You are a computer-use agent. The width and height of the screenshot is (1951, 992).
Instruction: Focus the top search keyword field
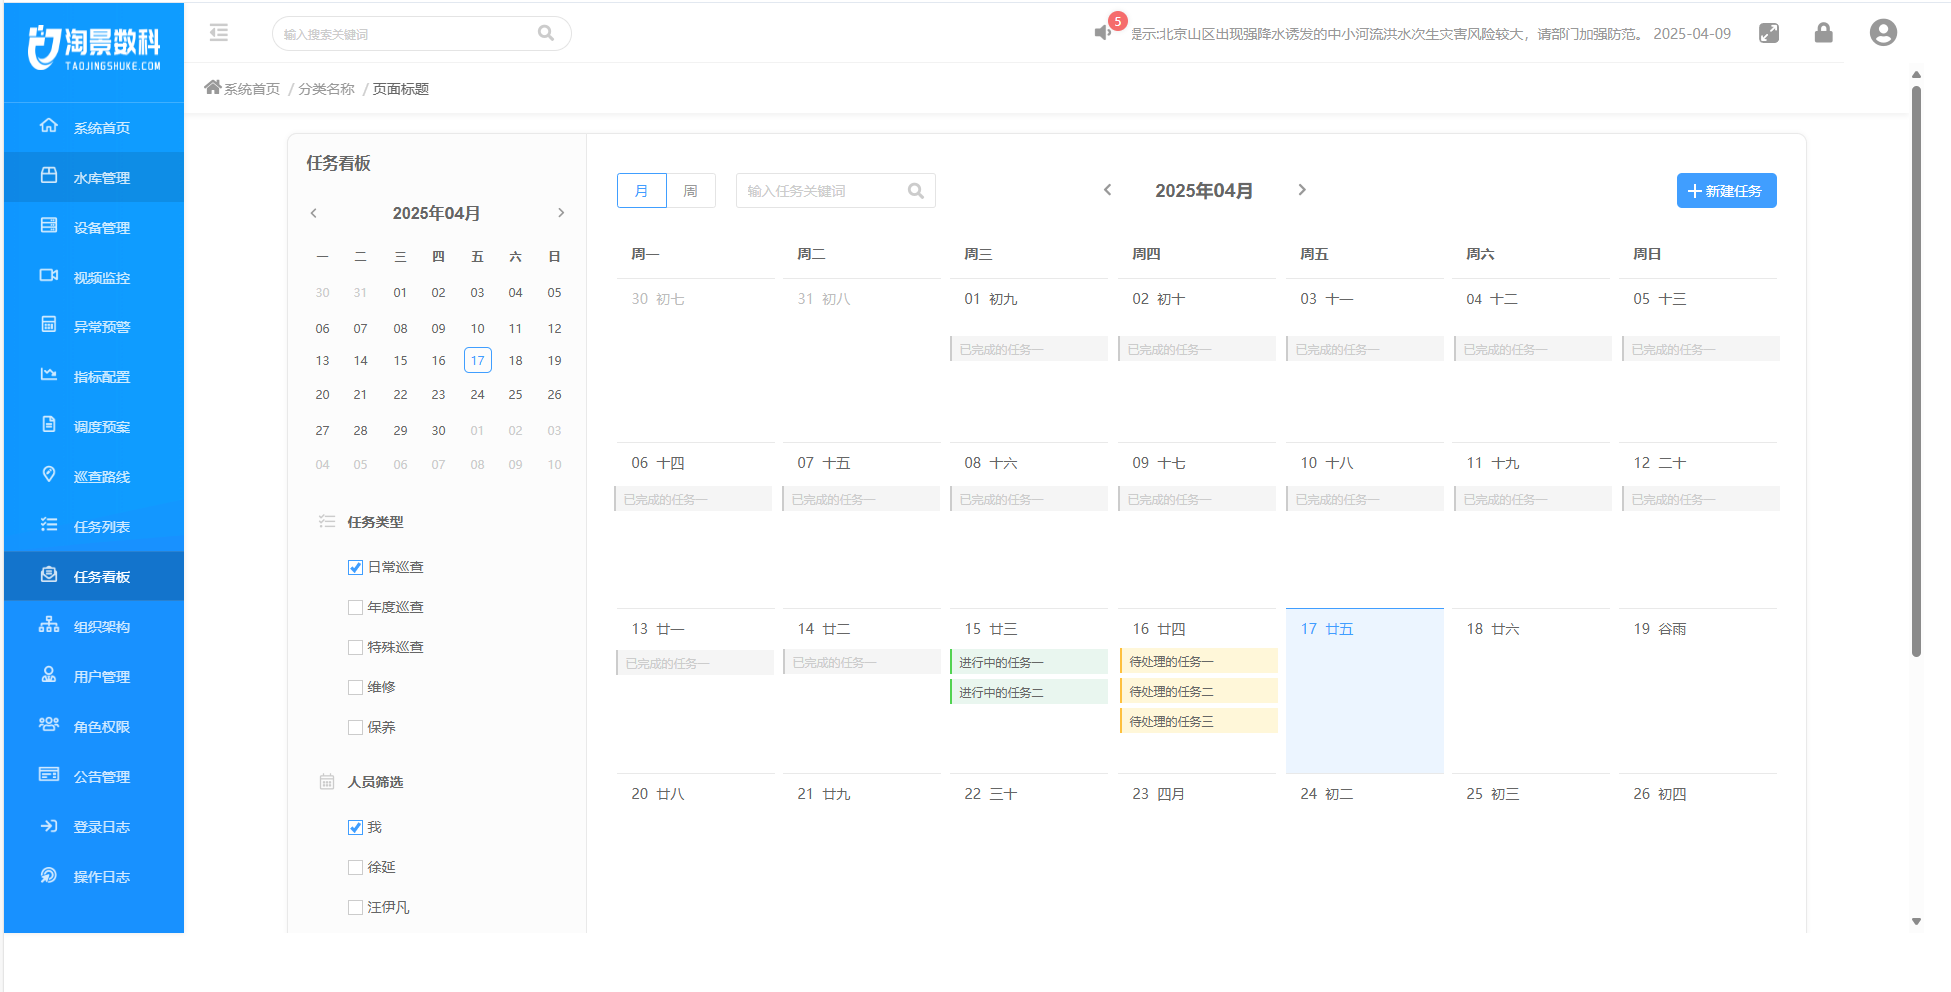point(421,33)
